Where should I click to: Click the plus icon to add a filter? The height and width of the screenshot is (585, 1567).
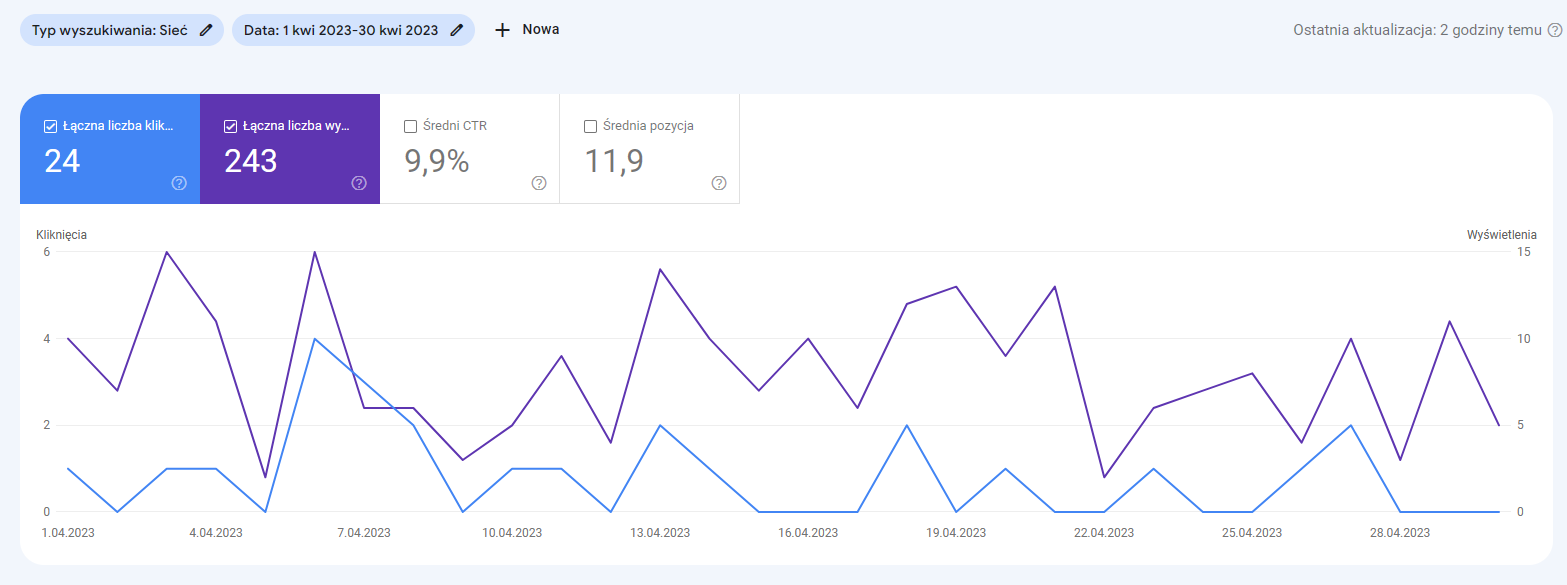click(x=502, y=30)
